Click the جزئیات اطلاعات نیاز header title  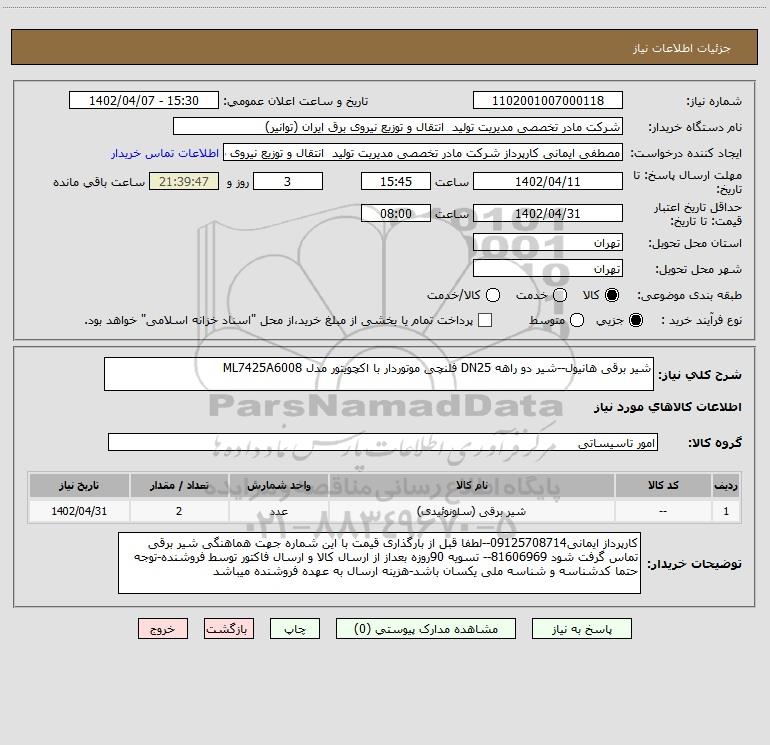click(681, 48)
